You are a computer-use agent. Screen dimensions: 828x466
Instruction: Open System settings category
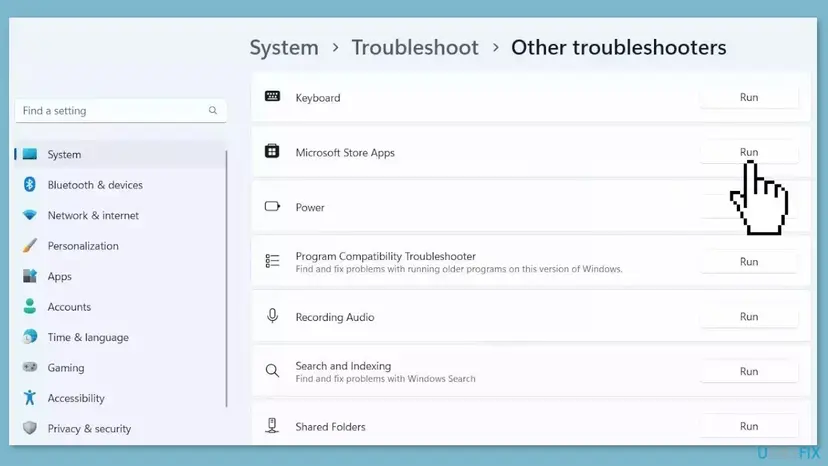(120, 154)
